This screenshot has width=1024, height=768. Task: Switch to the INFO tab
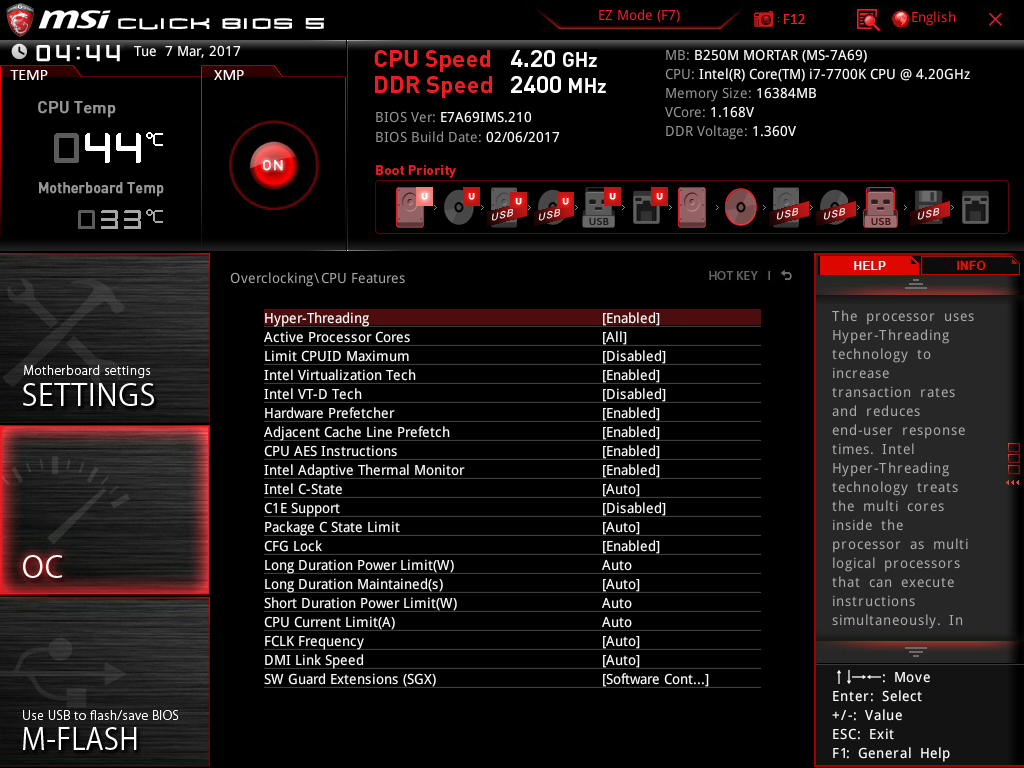969,265
